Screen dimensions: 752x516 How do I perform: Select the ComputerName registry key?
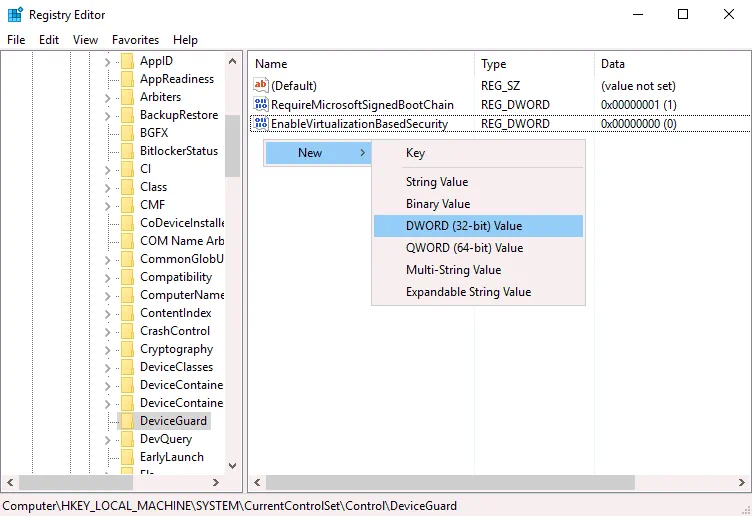point(182,295)
